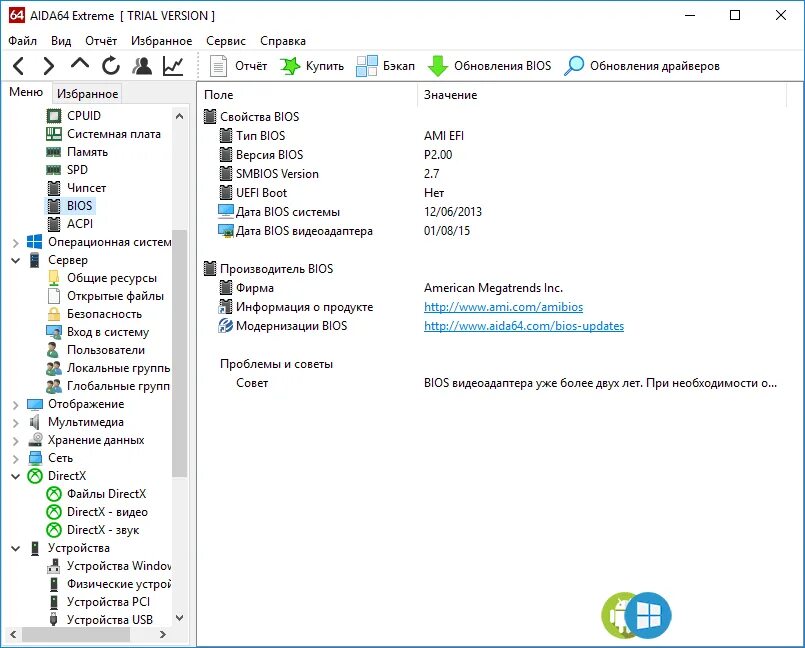Click the Значение column header
This screenshot has width=805, height=648.
pos(602,95)
